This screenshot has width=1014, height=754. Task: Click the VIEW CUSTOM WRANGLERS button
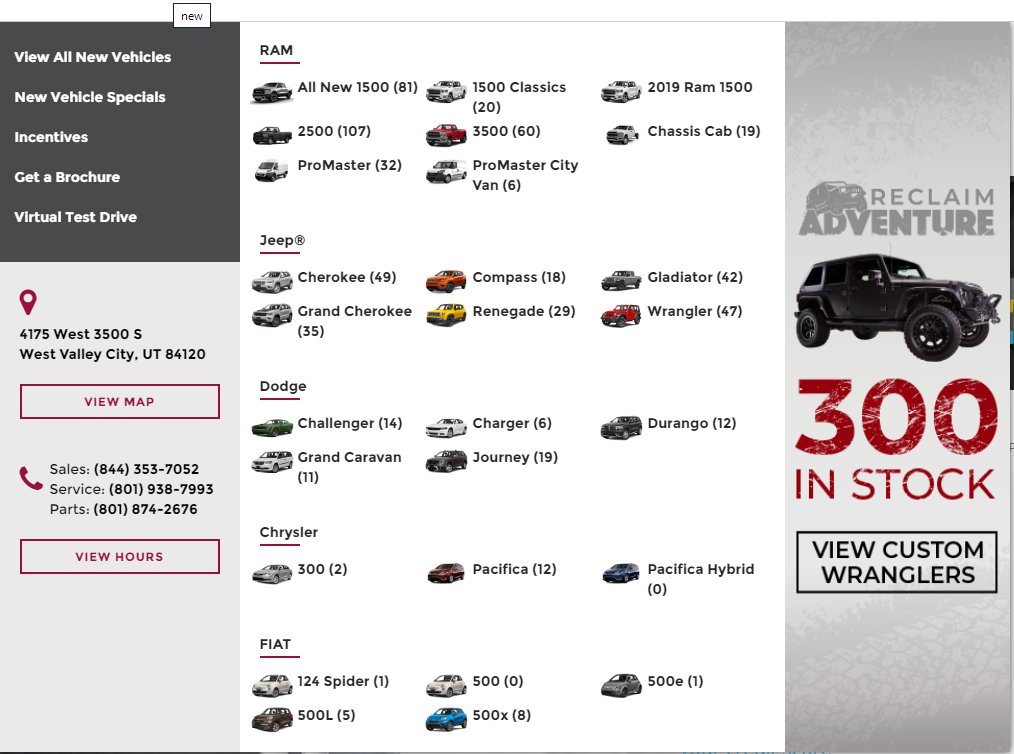click(x=897, y=563)
